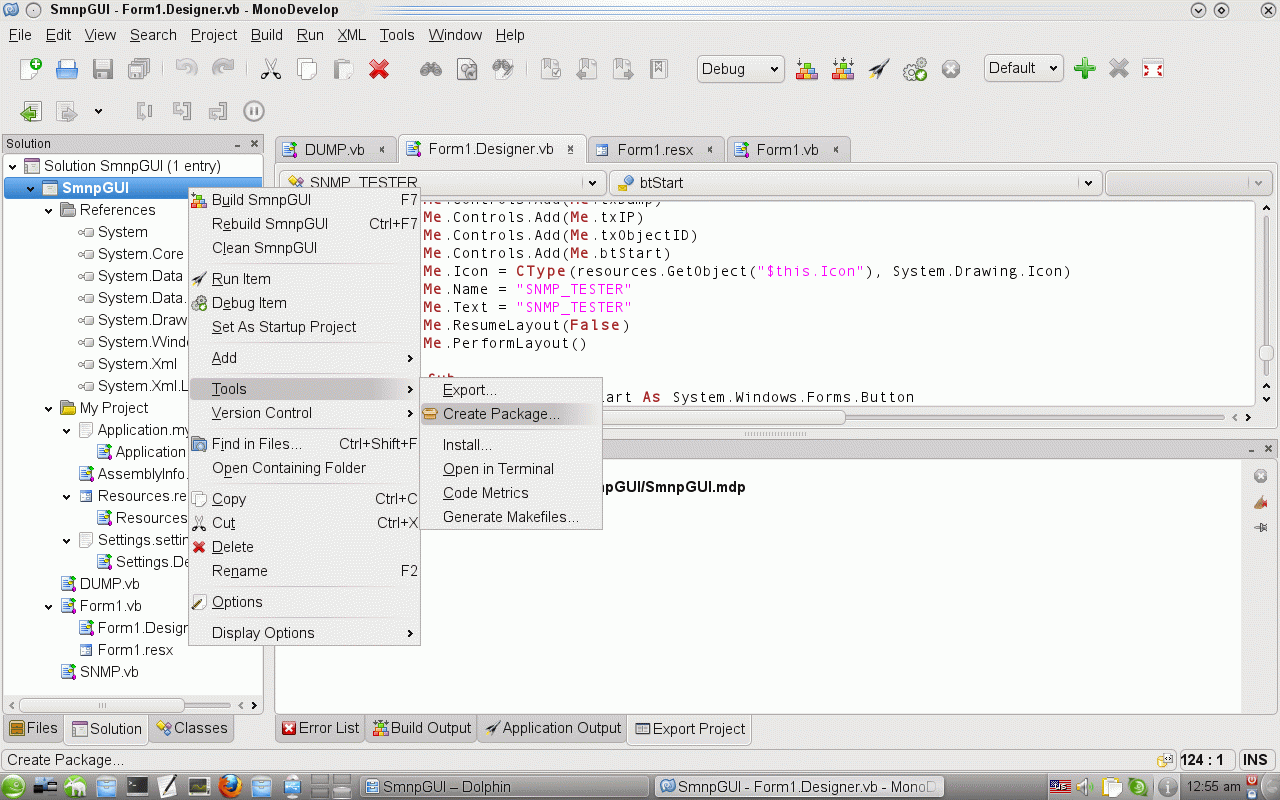1280x800 pixels.
Task: Select SNMP.vb in the solution tree
Action: pos(109,672)
